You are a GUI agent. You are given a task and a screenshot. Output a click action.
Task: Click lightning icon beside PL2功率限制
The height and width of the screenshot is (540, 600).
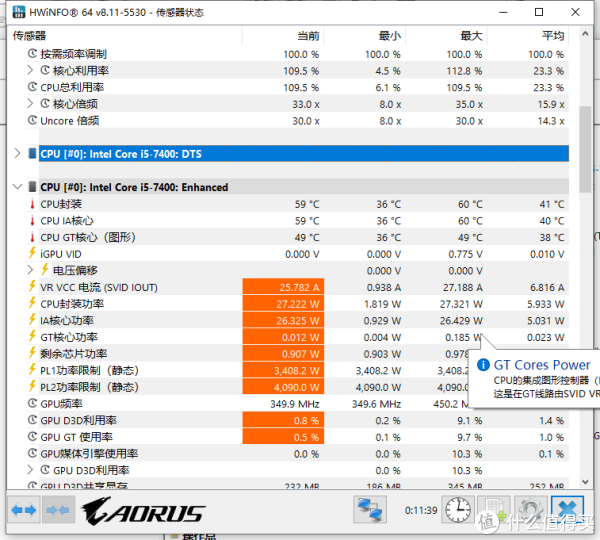click(x=33, y=386)
